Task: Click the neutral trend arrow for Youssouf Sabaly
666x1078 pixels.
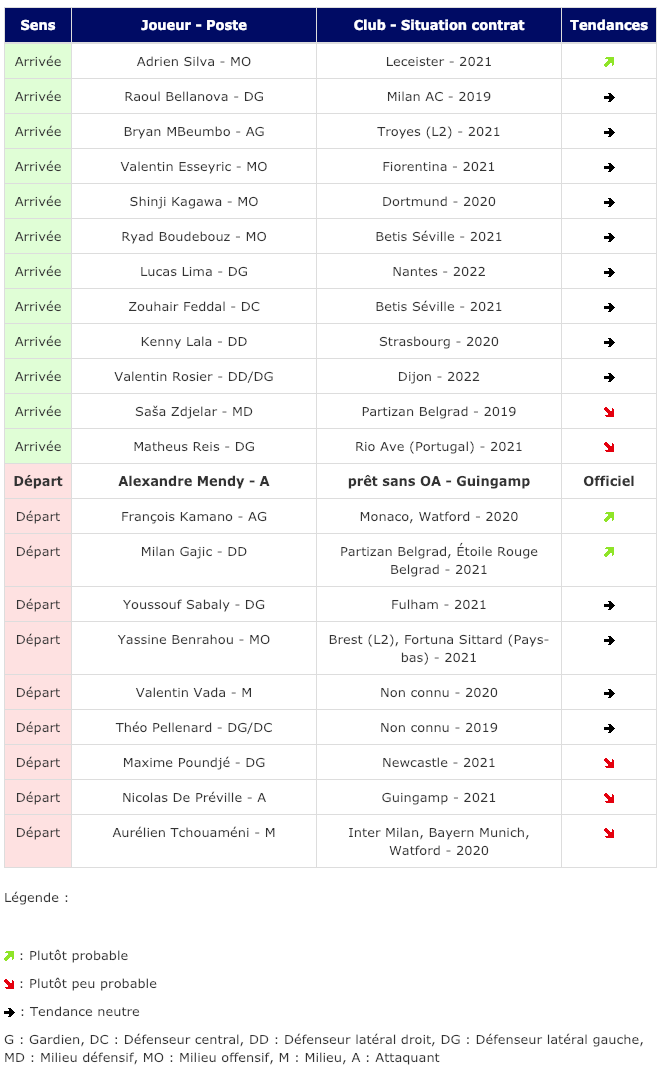Action: tap(609, 605)
